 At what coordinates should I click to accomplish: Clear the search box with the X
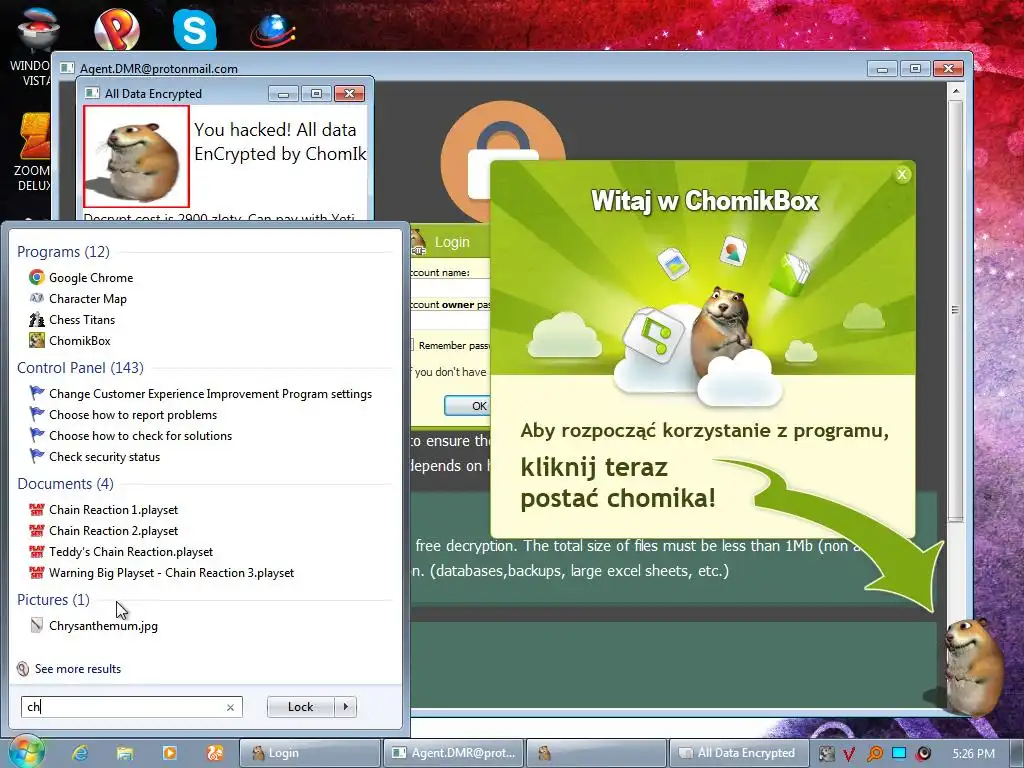click(x=230, y=707)
